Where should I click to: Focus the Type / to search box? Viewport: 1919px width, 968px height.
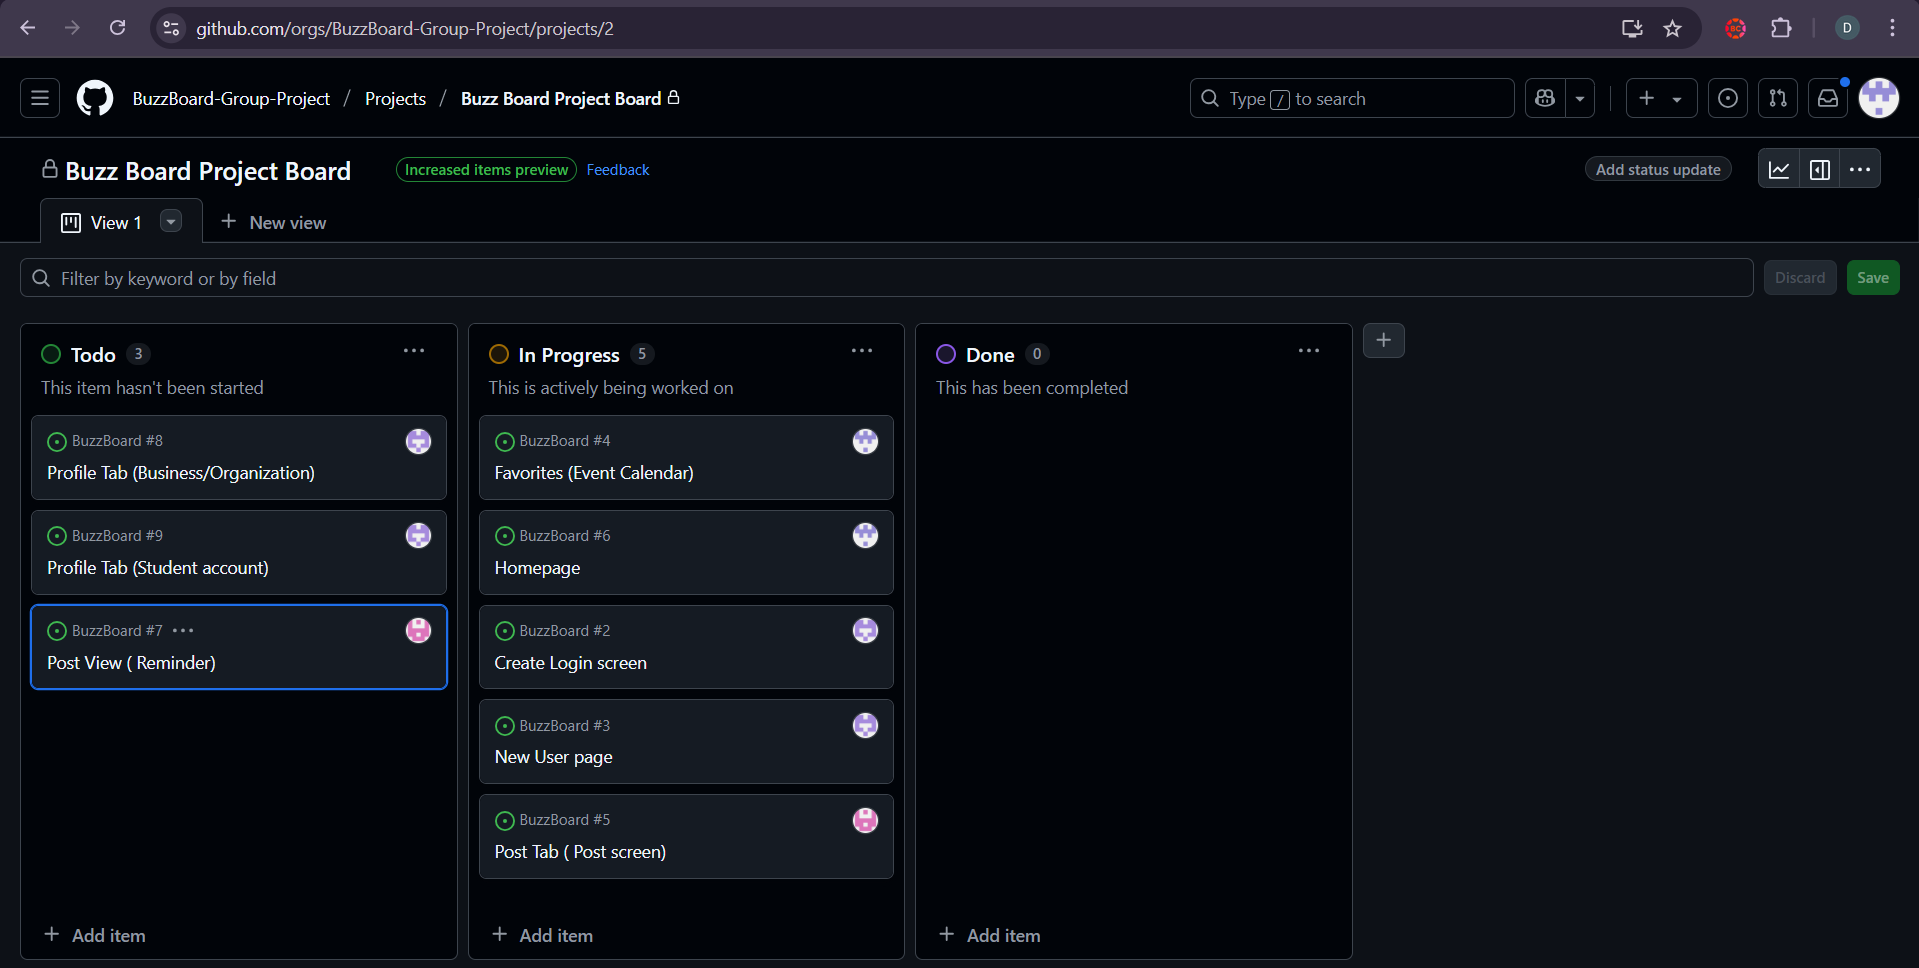point(1352,98)
